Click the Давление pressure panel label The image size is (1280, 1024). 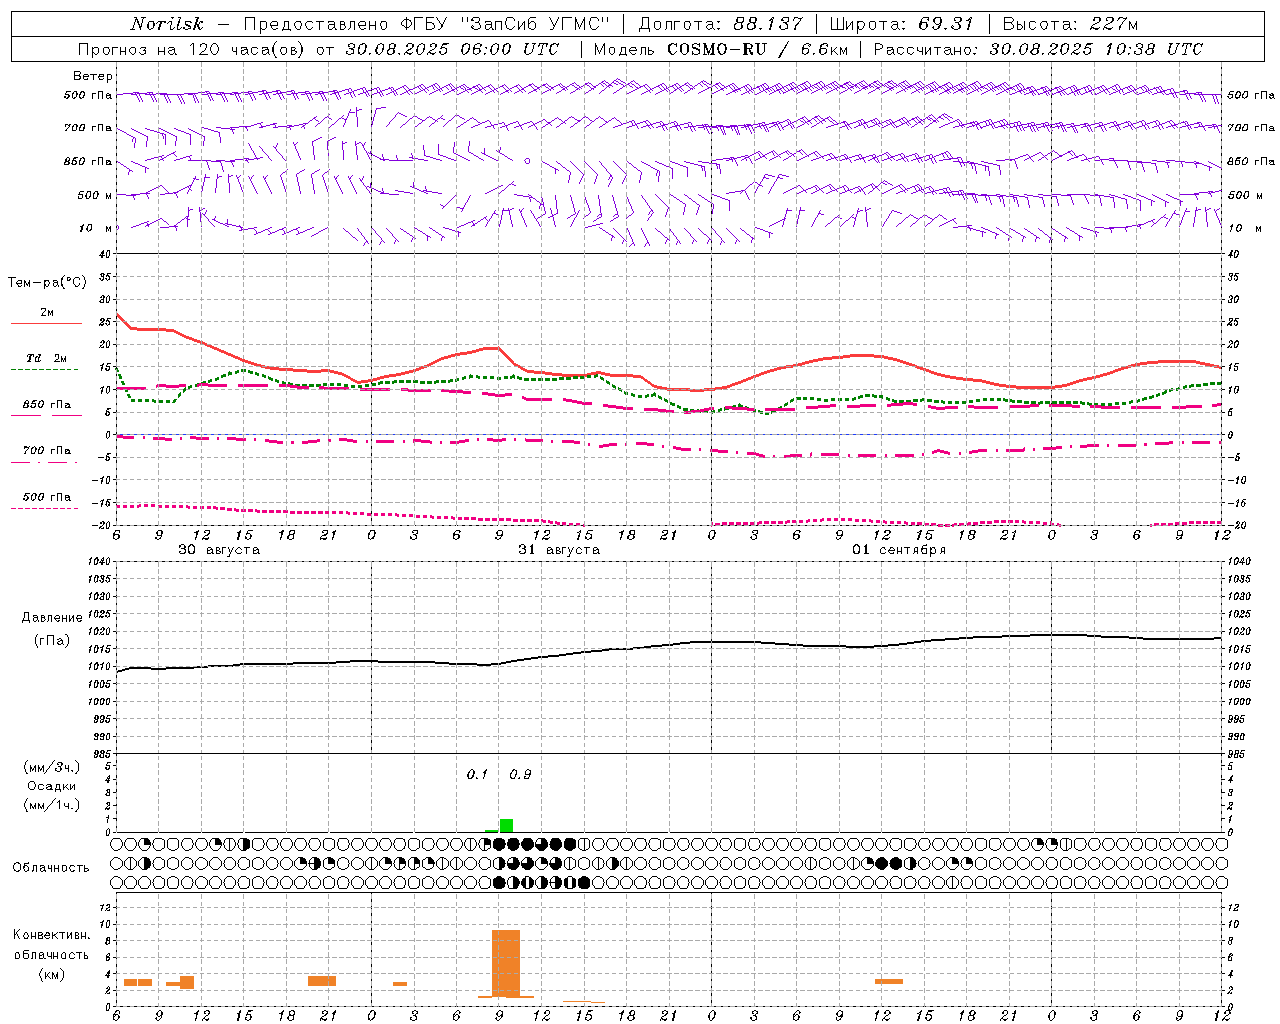(52, 618)
